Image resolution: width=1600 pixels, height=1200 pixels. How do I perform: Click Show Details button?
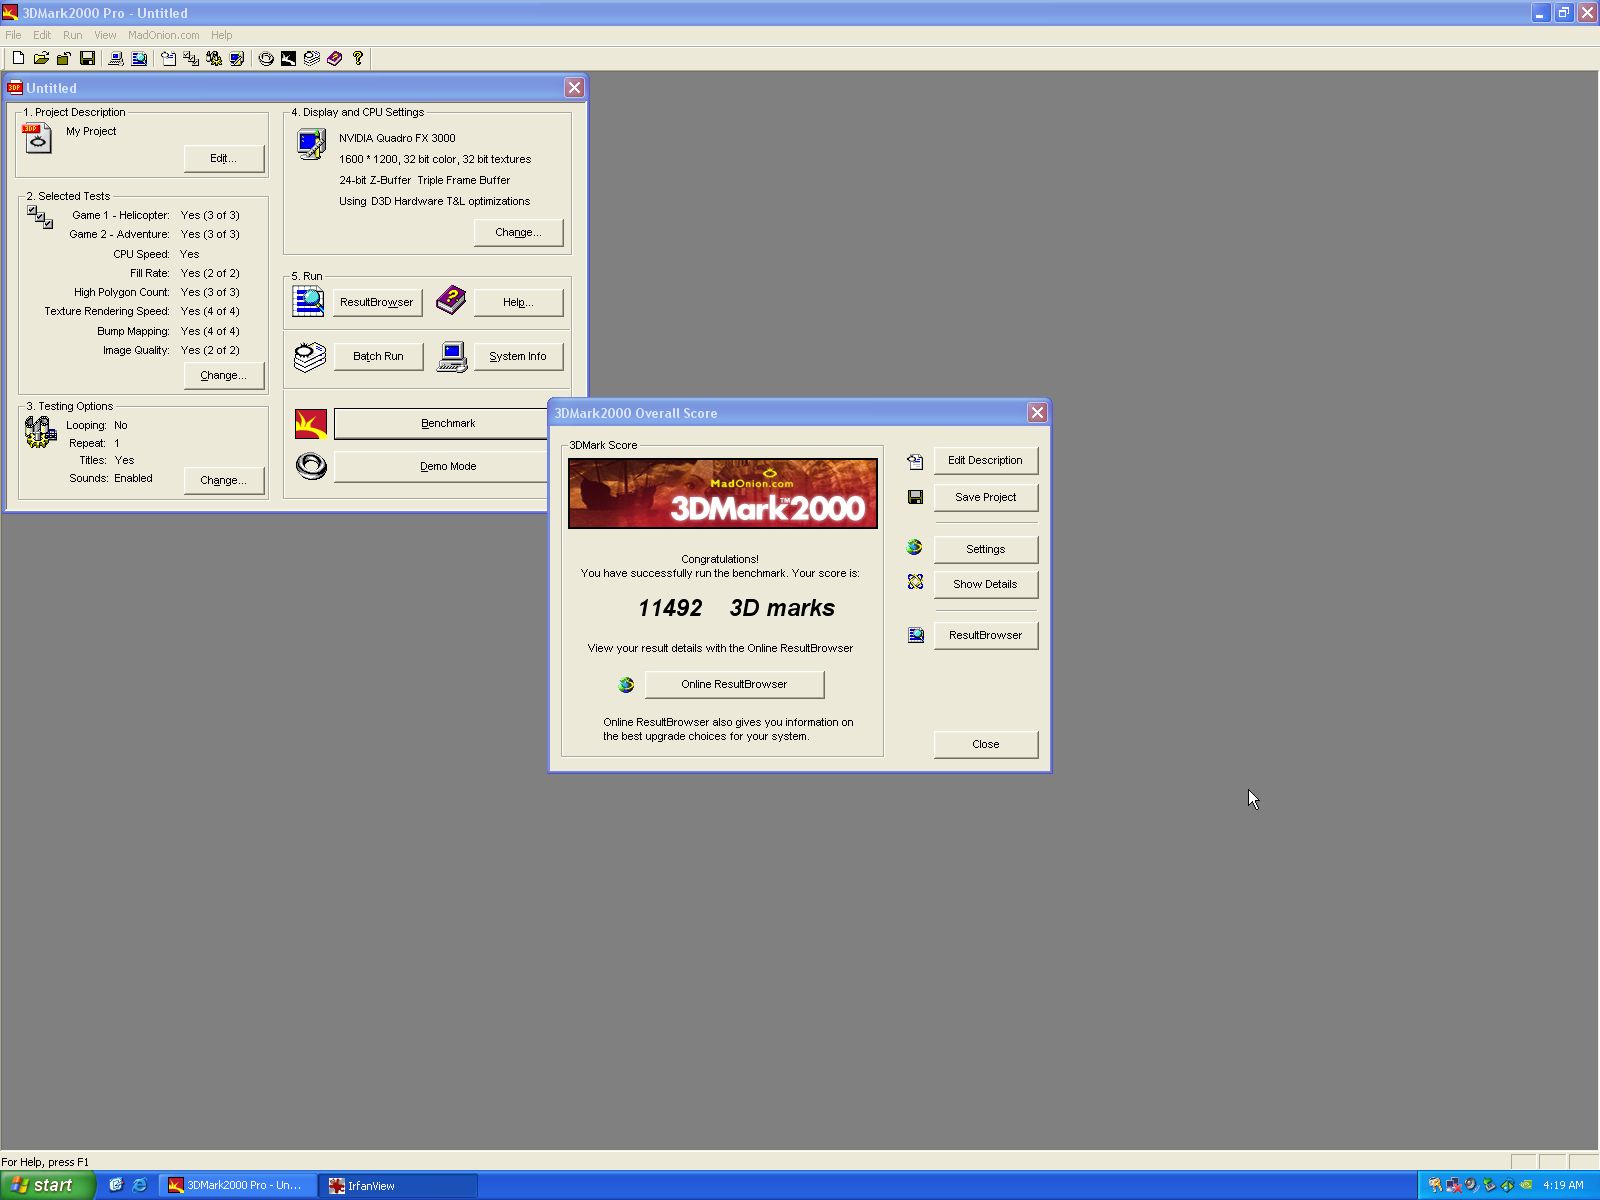[986, 584]
